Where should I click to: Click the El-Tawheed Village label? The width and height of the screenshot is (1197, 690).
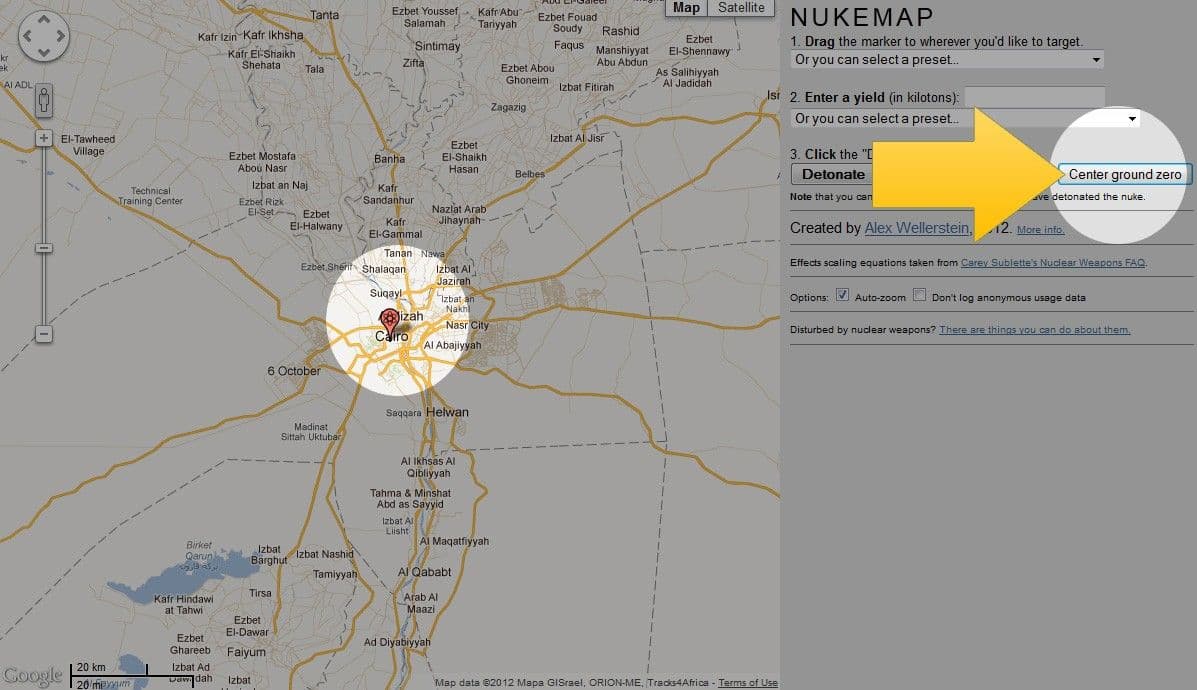pyautogui.click(x=88, y=145)
